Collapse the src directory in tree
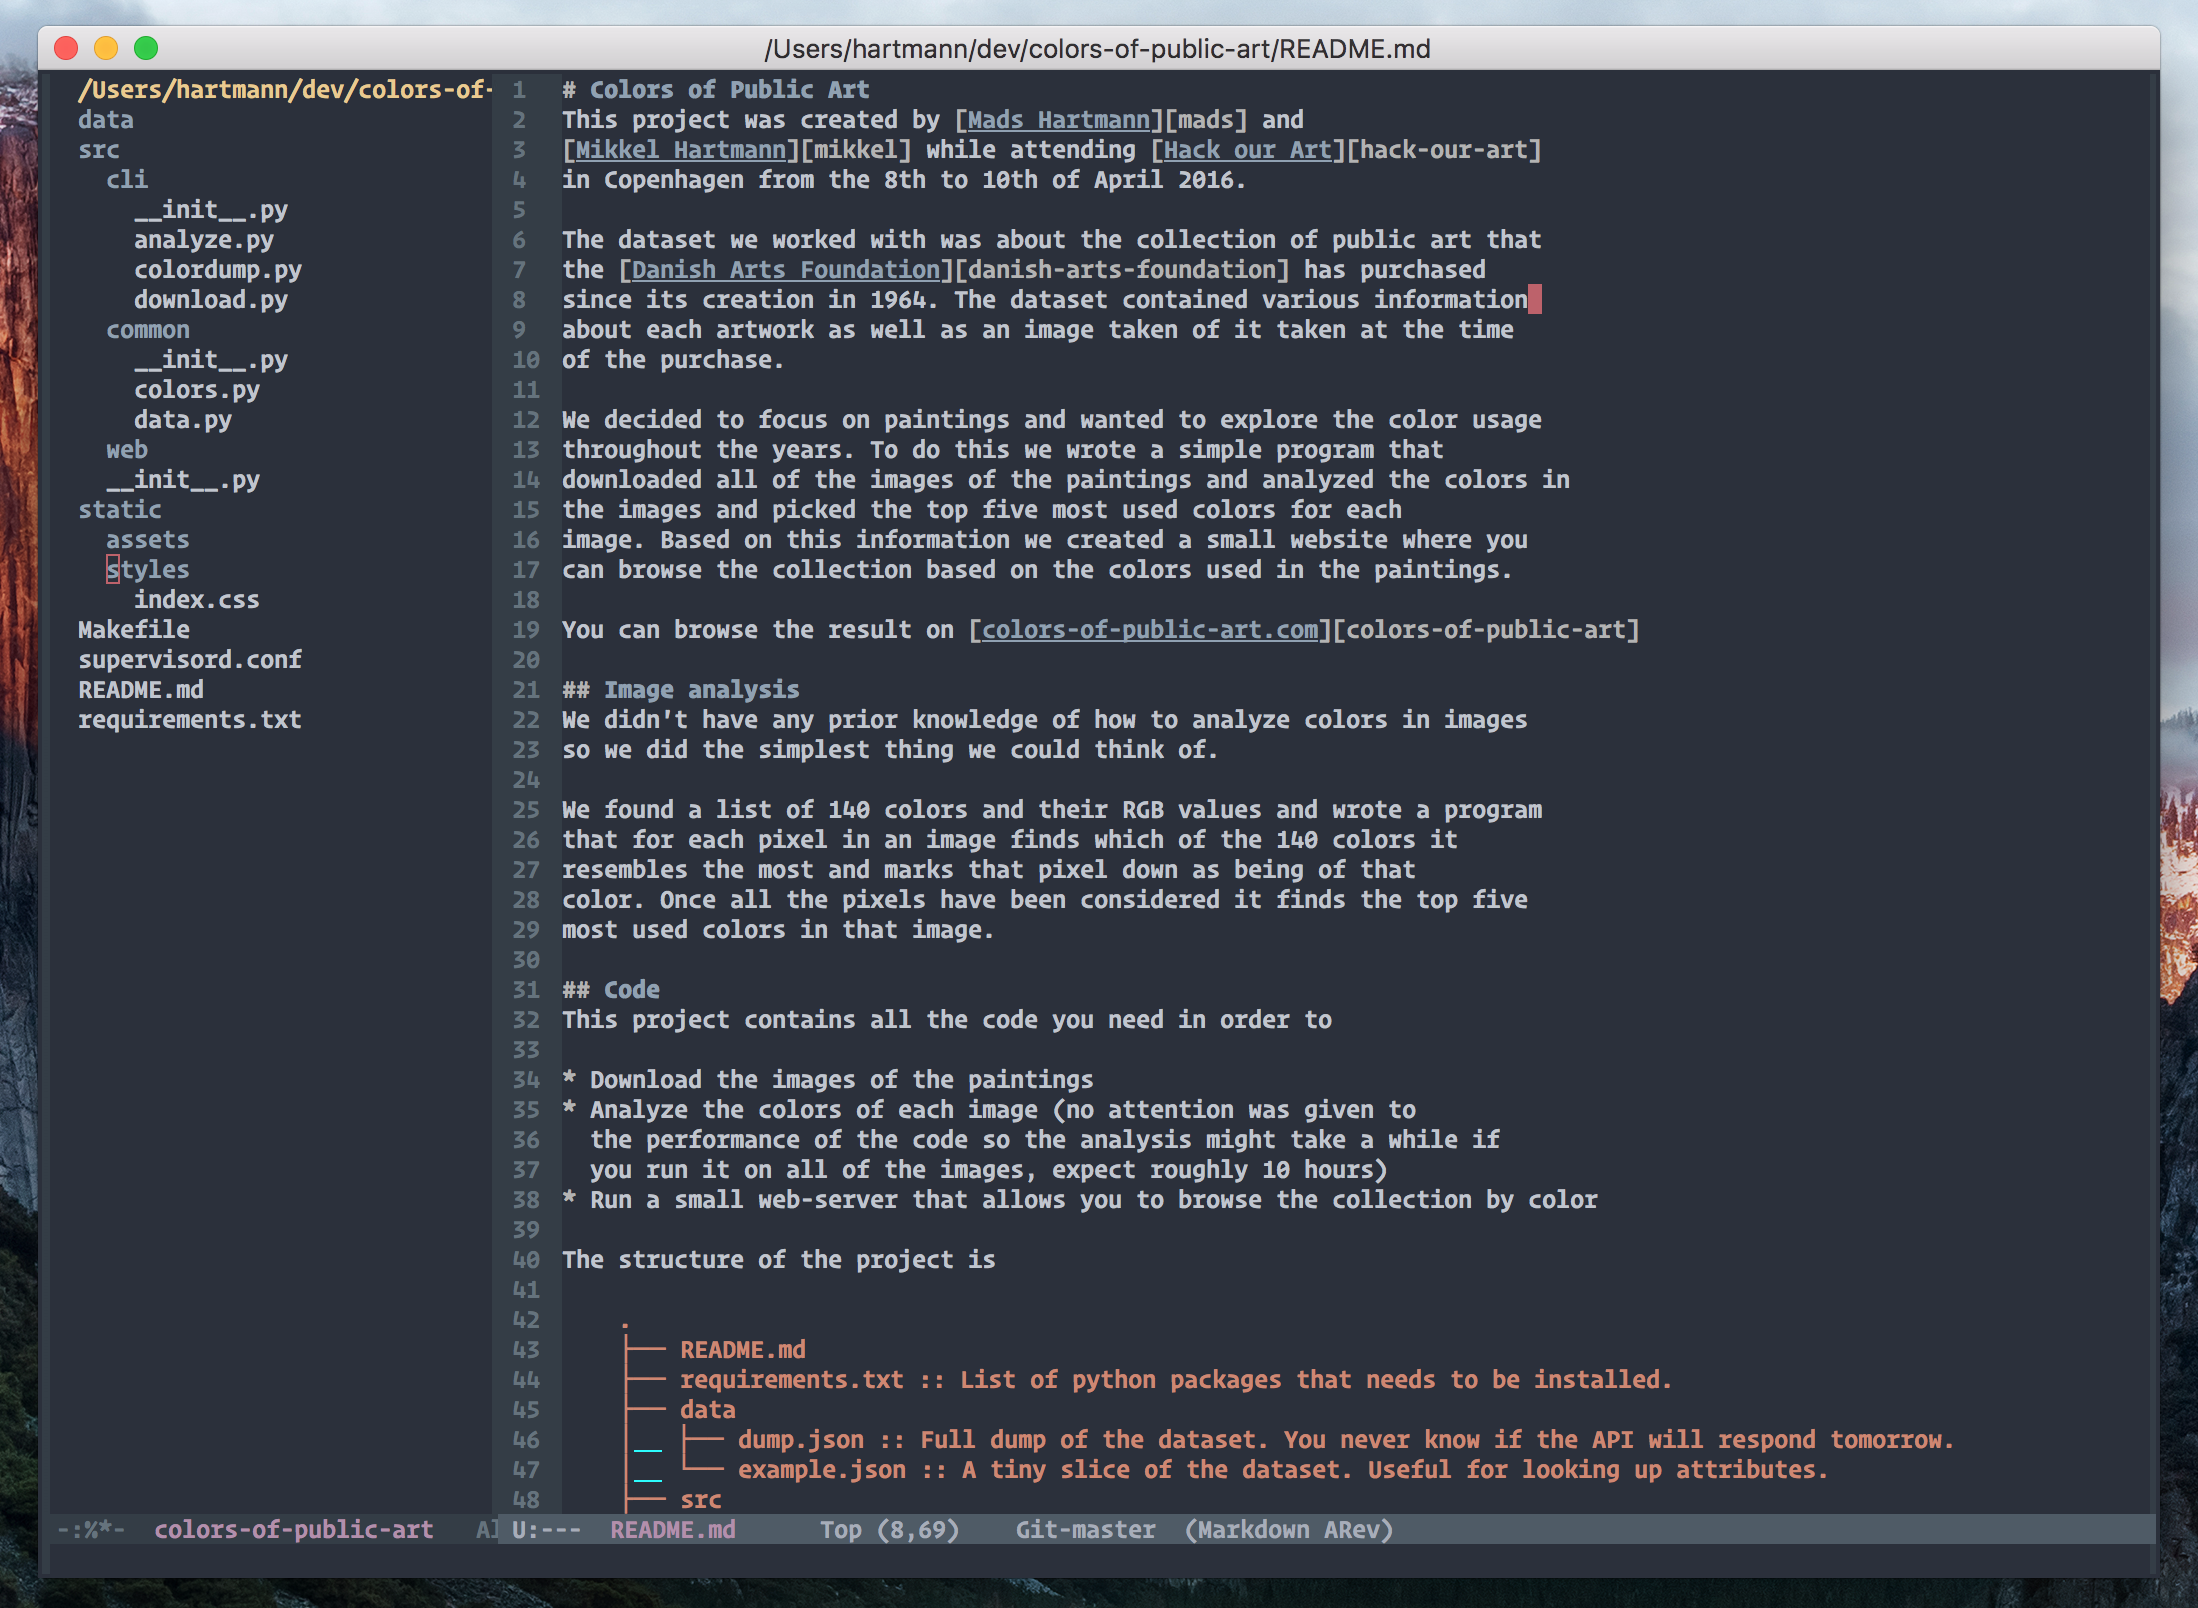2198x1608 pixels. (x=98, y=150)
